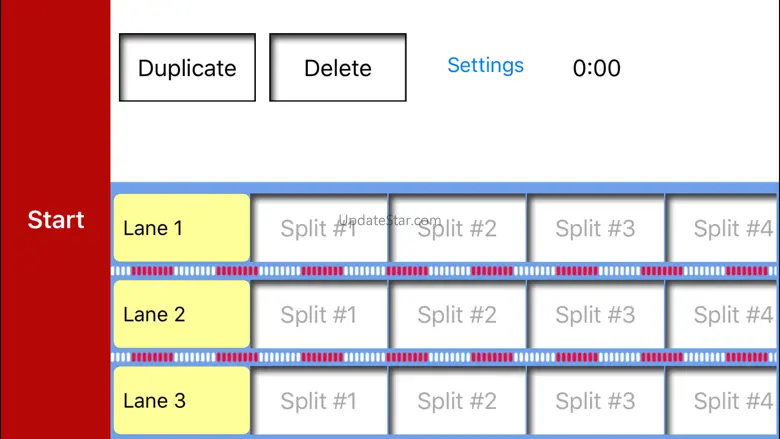Click Split #4 field in Lane 2
The height and width of the screenshot is (439, 780).
(724, 314)
